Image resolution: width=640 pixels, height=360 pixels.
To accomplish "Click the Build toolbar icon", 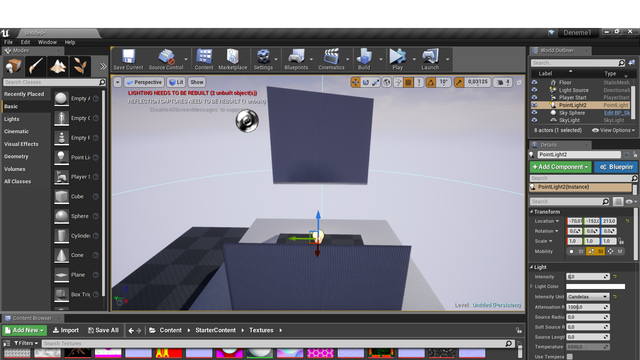I will [x=364, y=60].
